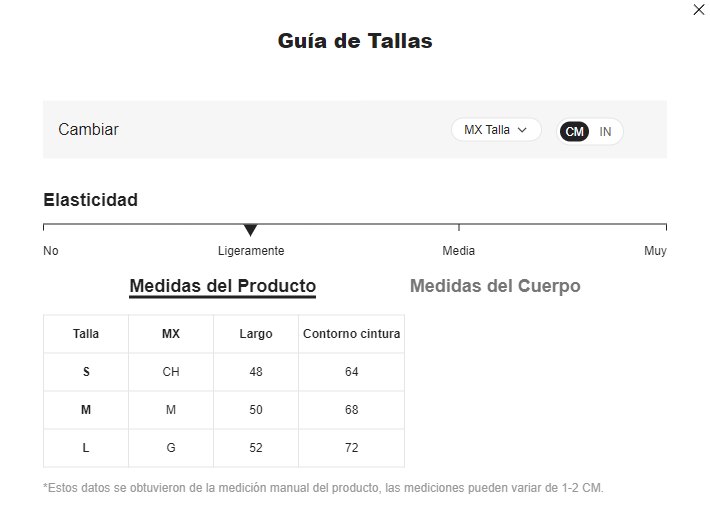Click the Contorno cintura column header
The image size is (710, 529).
click(351, 334)
